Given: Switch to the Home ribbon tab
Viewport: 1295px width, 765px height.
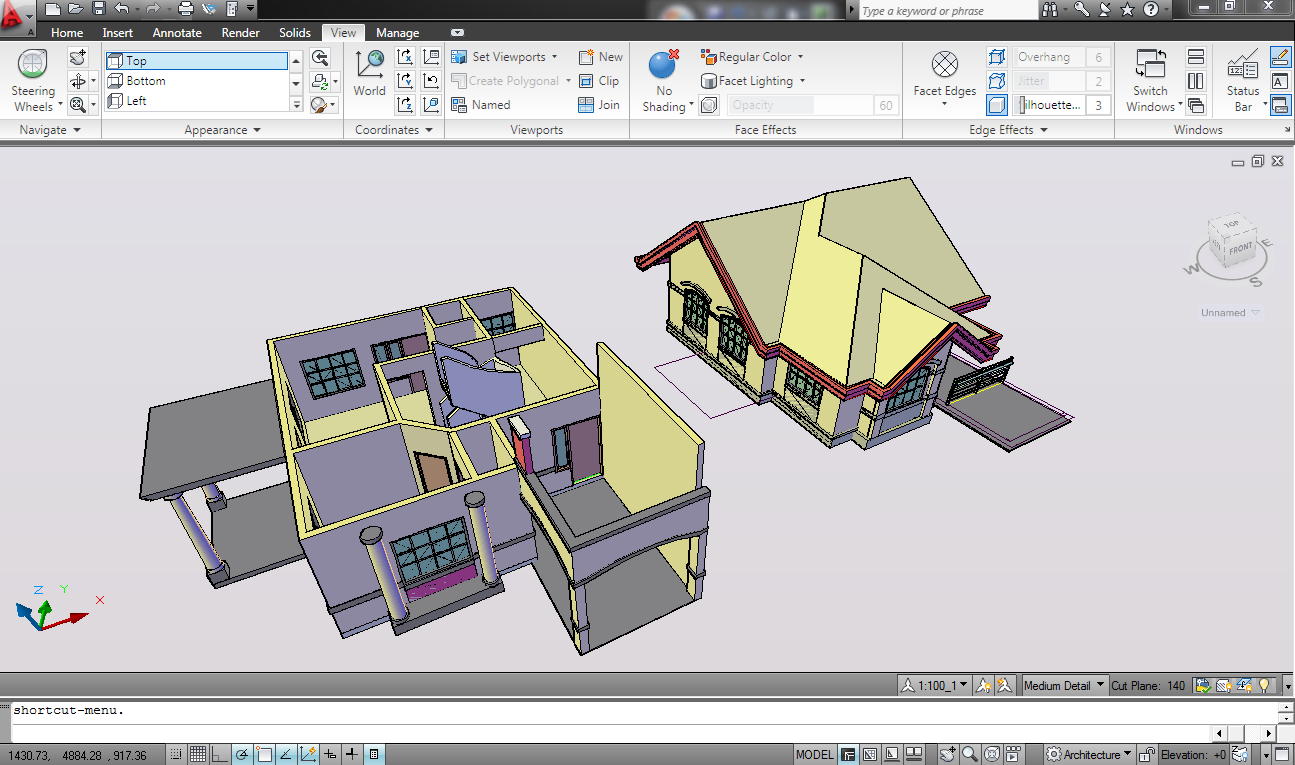Looking at the screenshot, I should (67, 33).
